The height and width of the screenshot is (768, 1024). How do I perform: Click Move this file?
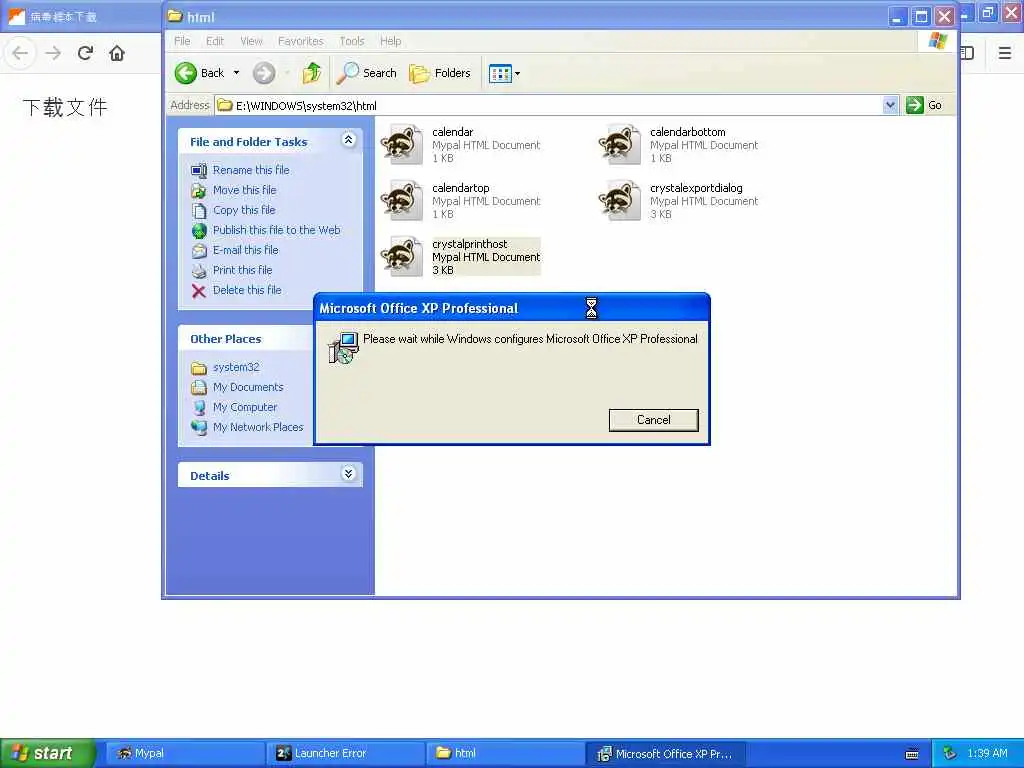point(244,190)
